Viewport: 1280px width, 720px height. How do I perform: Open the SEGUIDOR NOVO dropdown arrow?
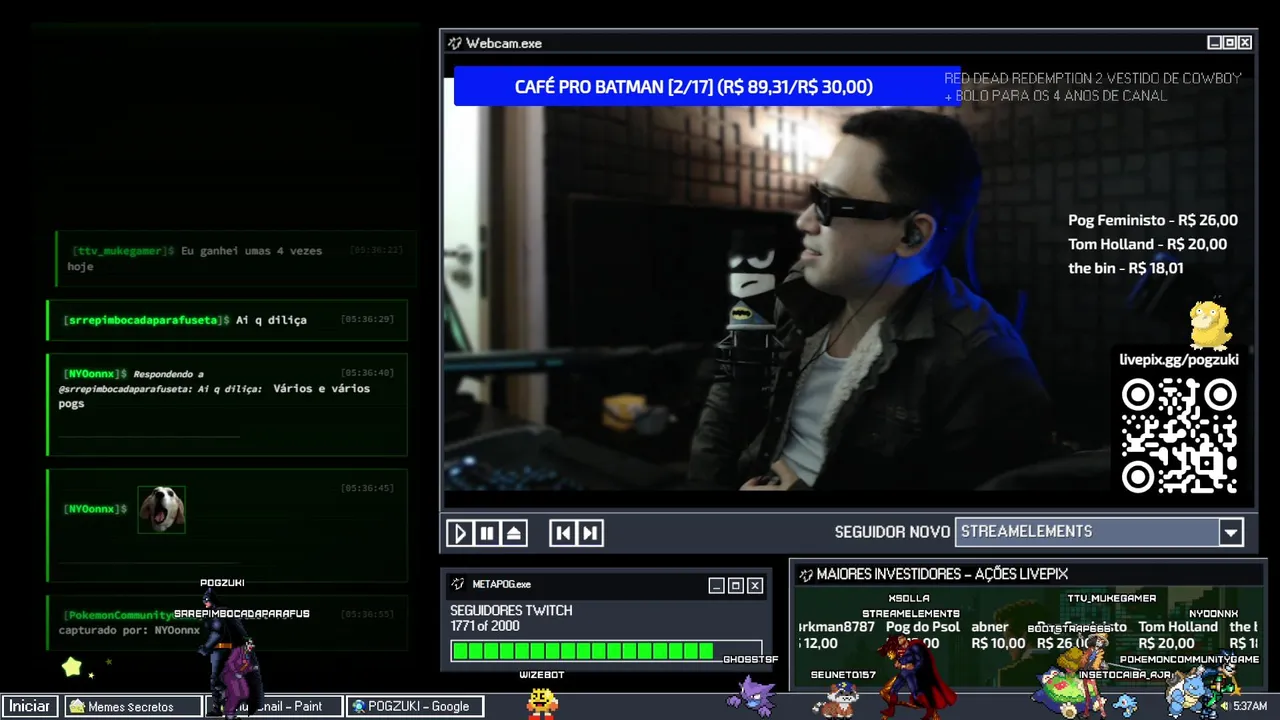(x=1231, y=532)
